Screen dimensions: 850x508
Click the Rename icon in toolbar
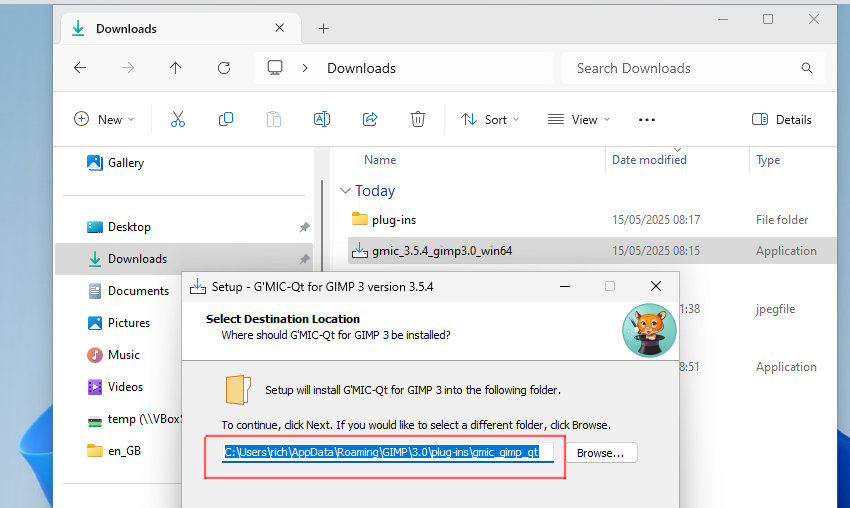click(x=322, y=119)
